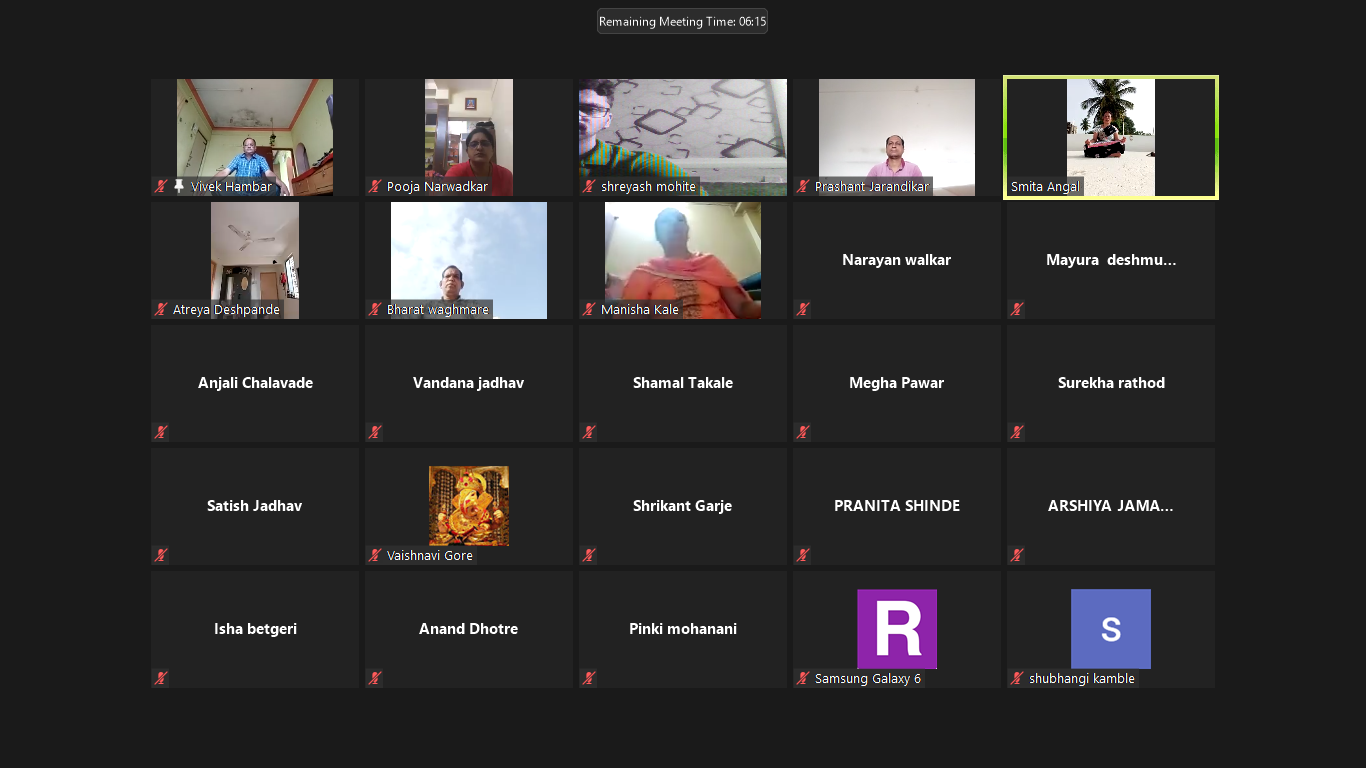This screenshot has height=768, width=1366.
Task: Click the muted mic icon on Shrikant Garje's tile
Action: (589, 556)
